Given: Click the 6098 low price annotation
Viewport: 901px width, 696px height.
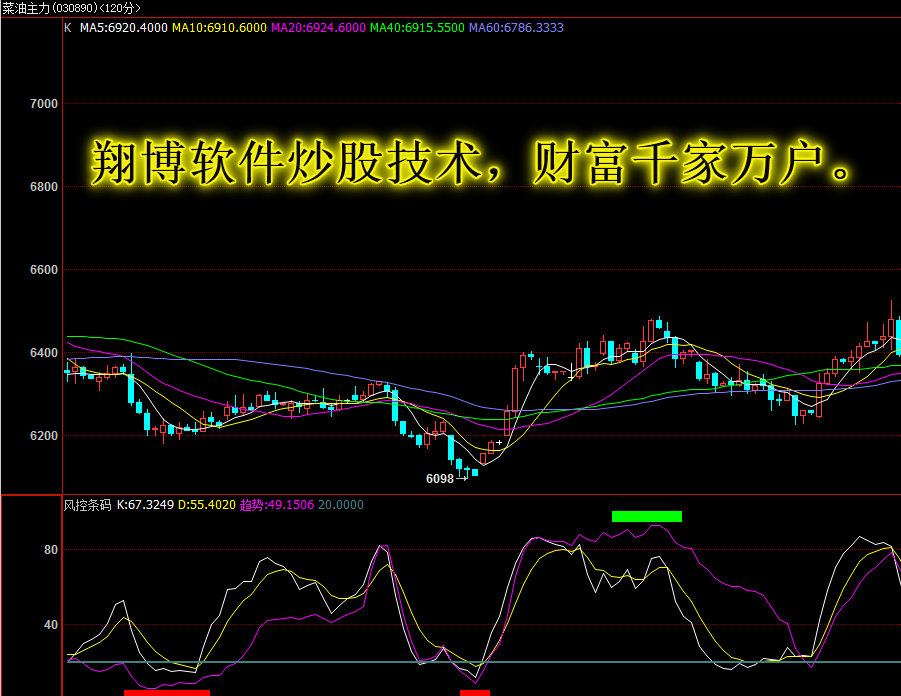Looking at the screenshot, I should point(440,479).
